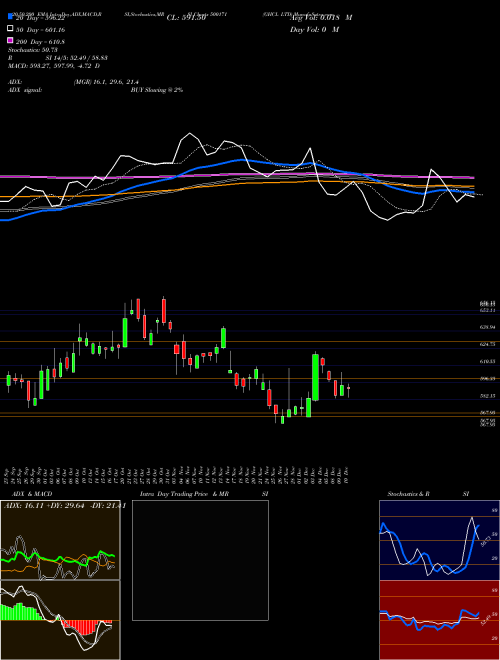500x660 pixels.
Task: Select the '200 Day = 610.8' legend text
Action: coord(40,42)
